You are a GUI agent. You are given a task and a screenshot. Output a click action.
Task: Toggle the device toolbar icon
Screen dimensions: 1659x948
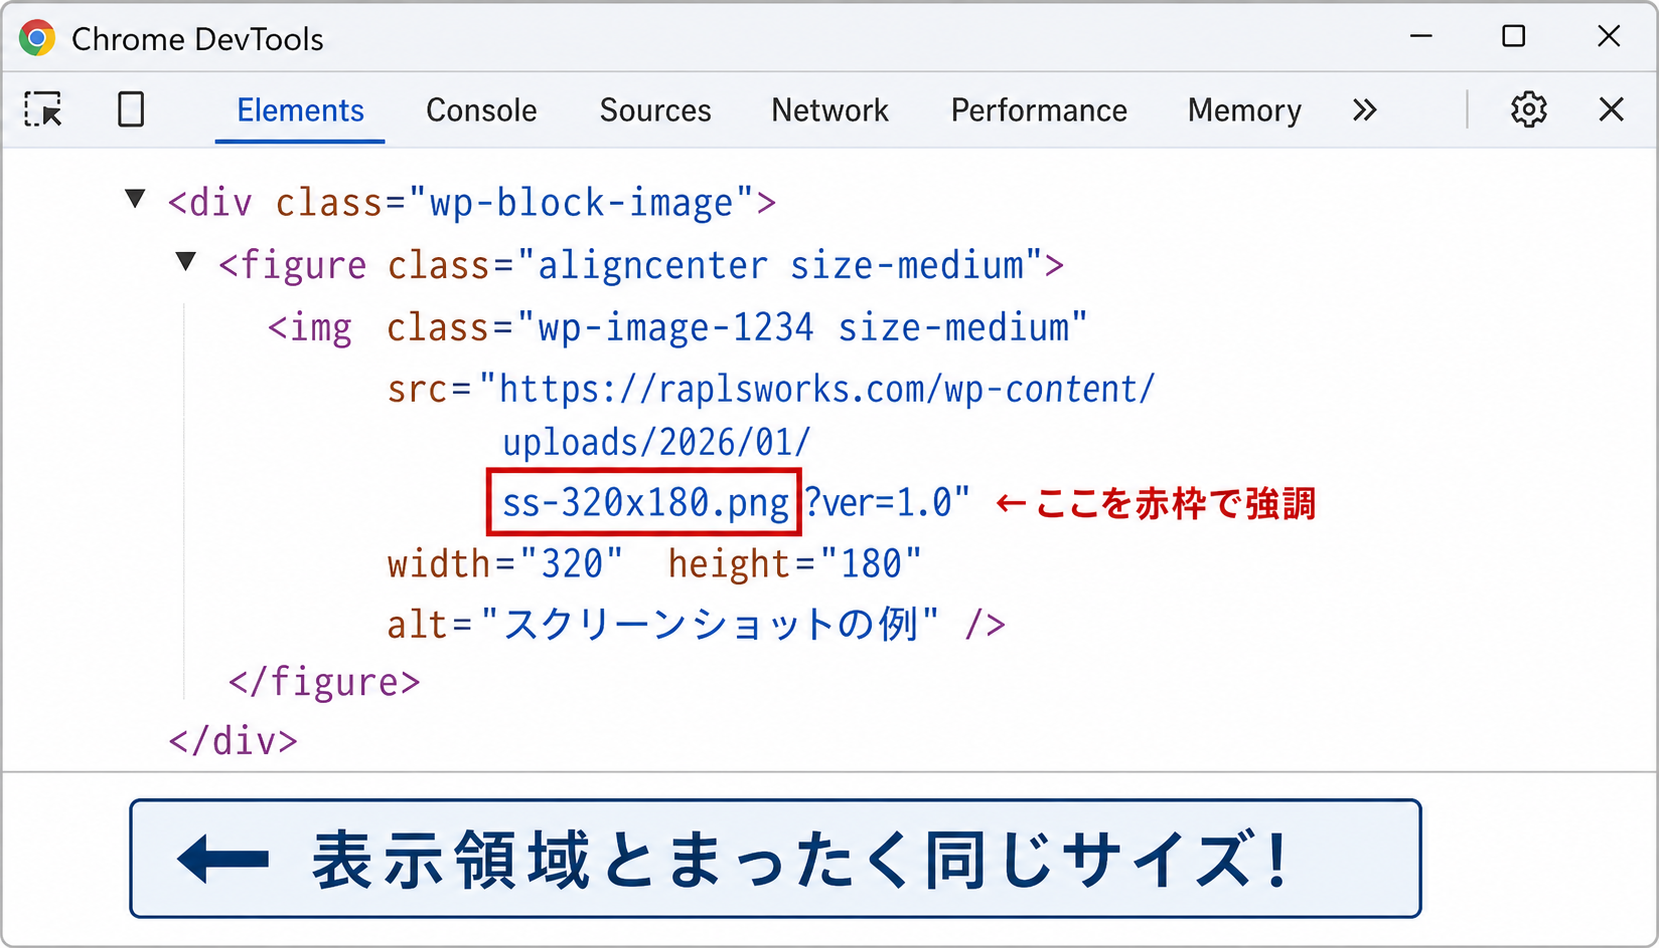point(131,109)
